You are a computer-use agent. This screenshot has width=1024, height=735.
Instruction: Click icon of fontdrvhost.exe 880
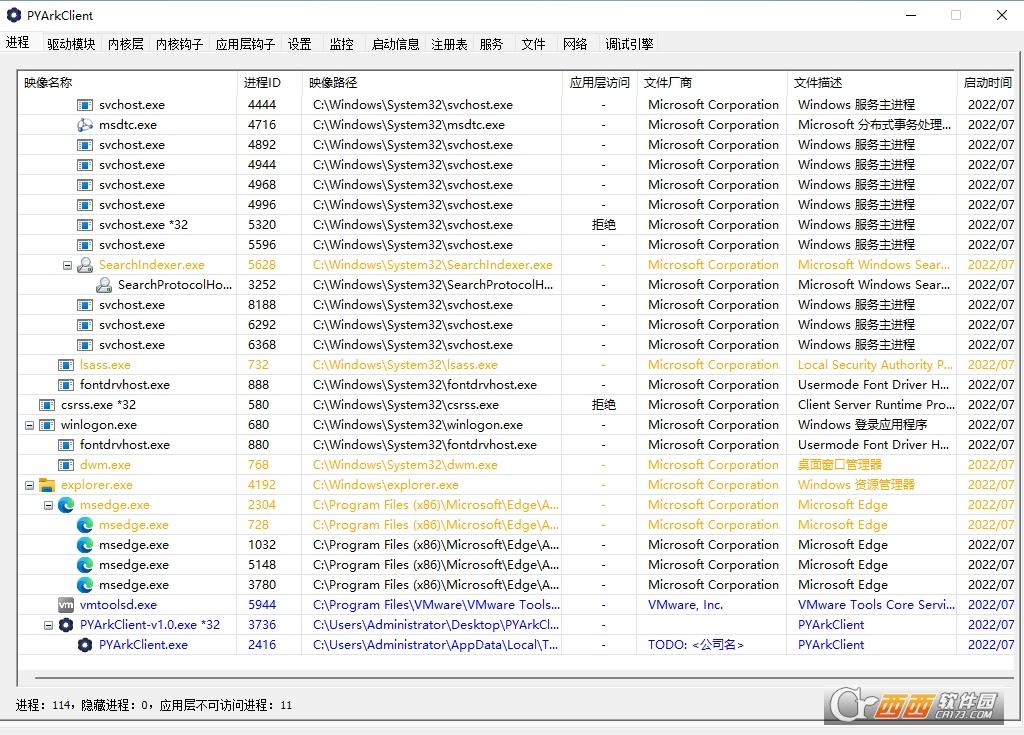66,445
